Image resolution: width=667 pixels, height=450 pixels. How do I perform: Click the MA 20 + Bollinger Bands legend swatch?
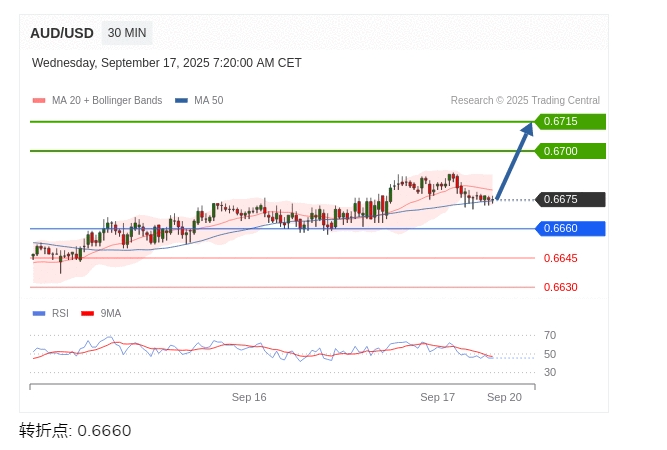click(39, 101)
